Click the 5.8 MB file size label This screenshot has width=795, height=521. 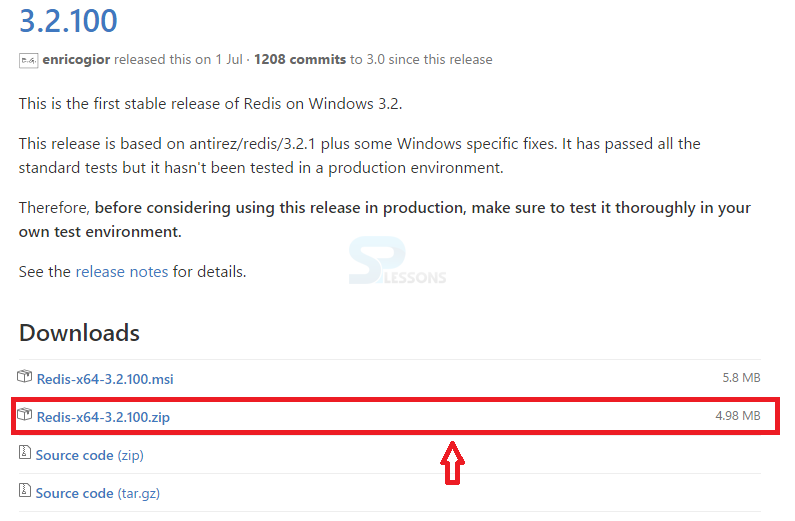[x=741, y=378]
